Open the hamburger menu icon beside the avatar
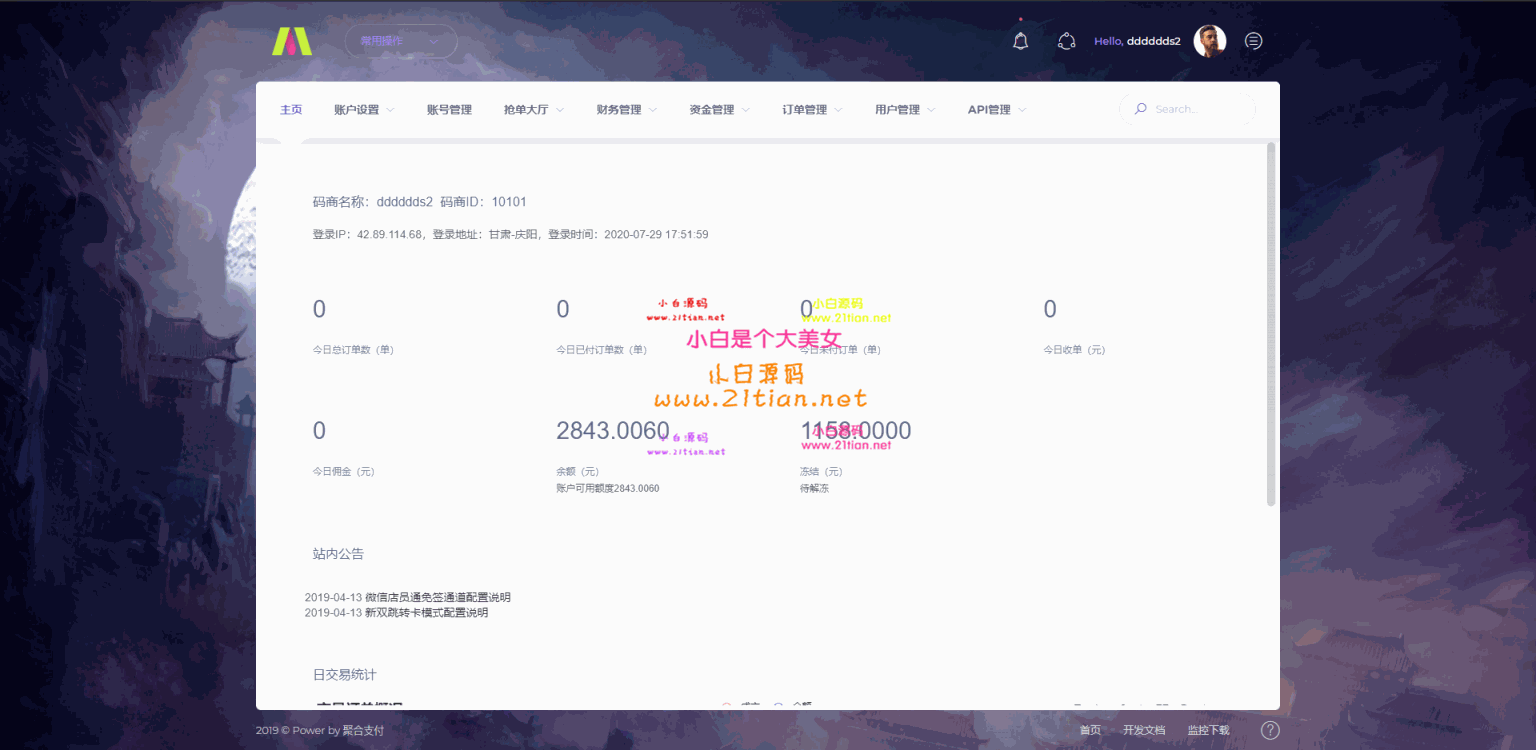 click(x=1253, y=41)
